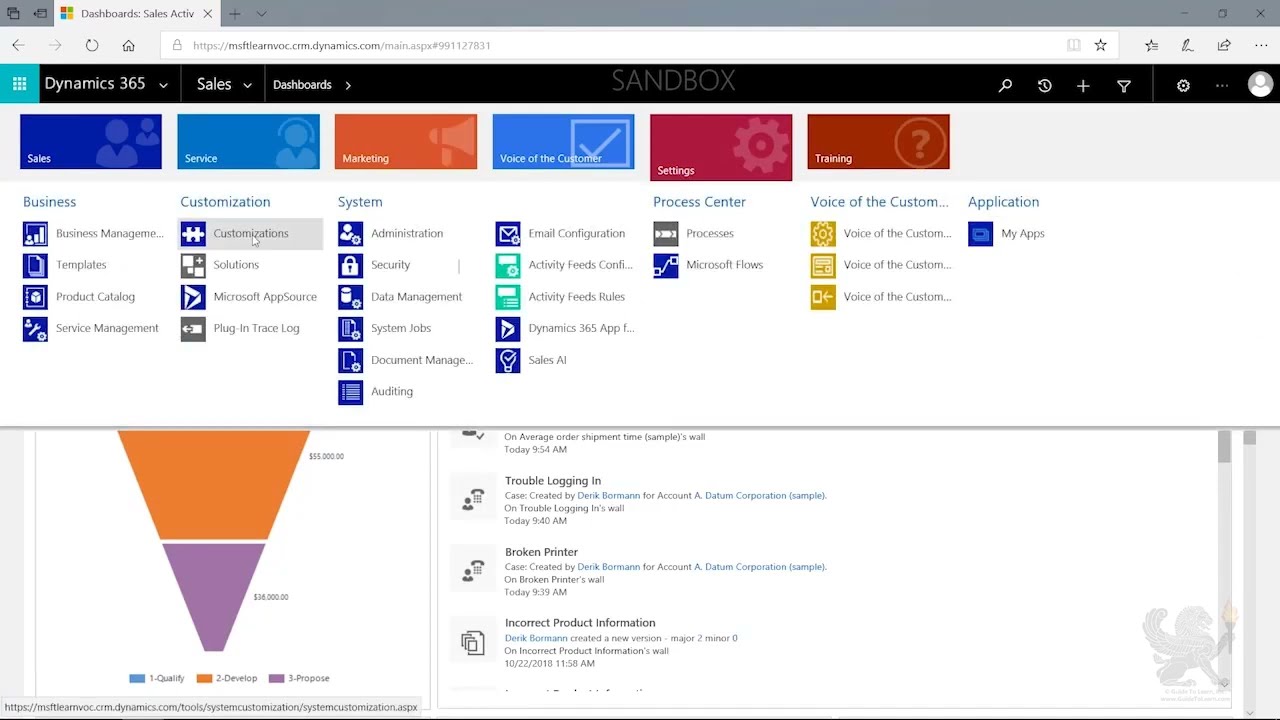Image resolution: width=1280 pixels, height=720 pixels.
Task: Select the Marketing tile
Action: [x=406, y=142]
